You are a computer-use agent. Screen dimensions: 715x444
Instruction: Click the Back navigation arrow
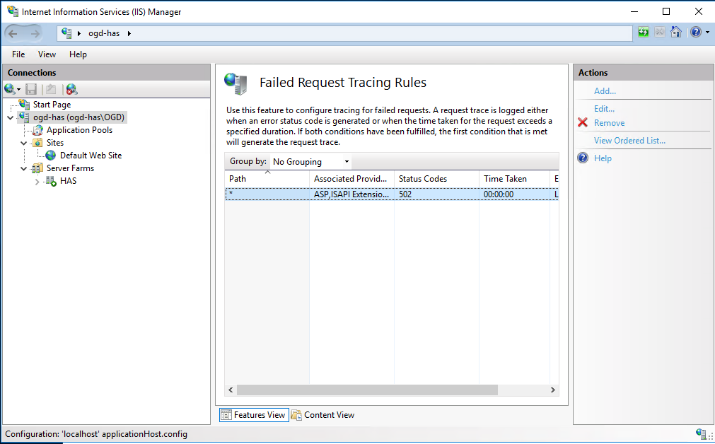[13, 33]
